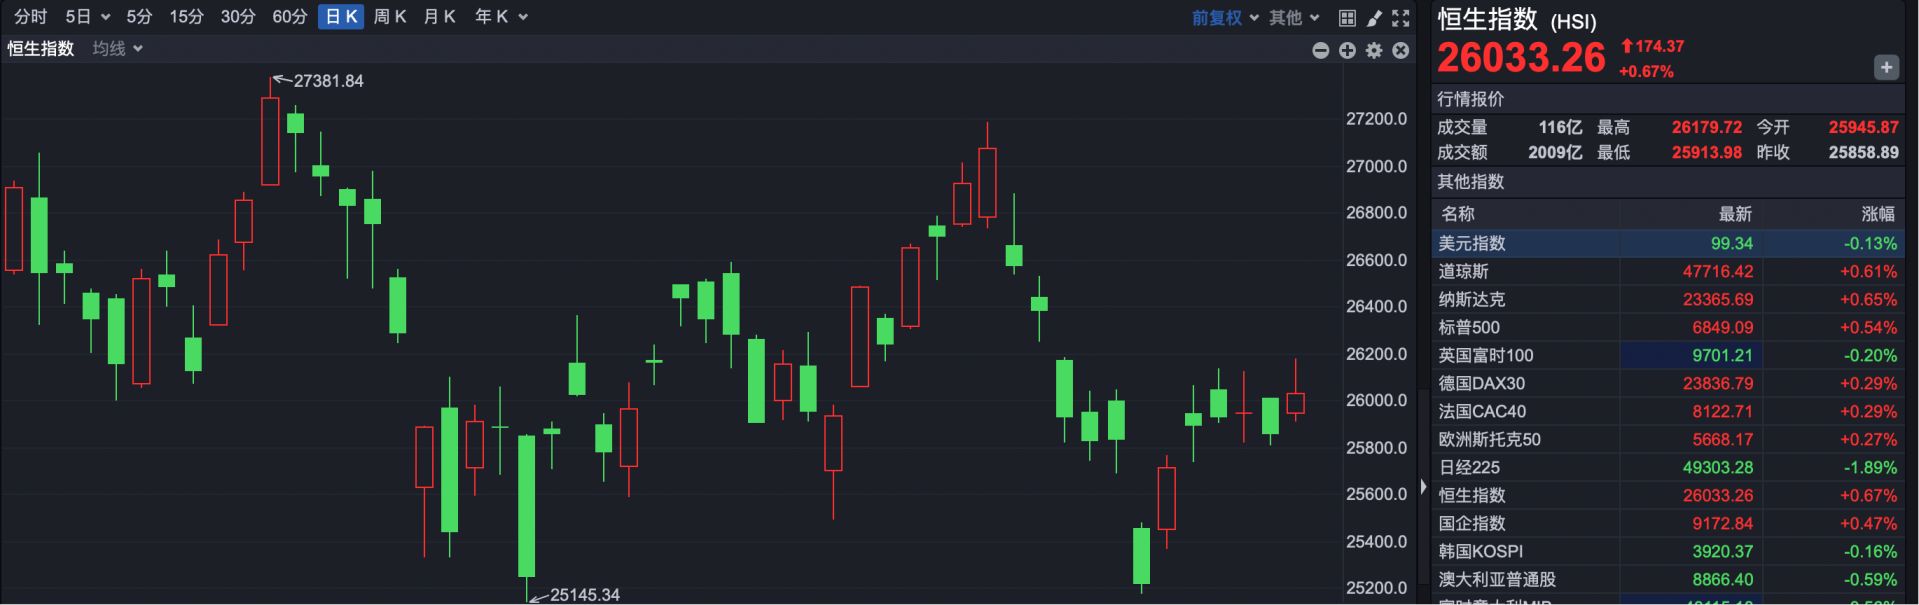Switch to 分时 intraday tab
The height and width of the screenshot is (605, 1919).
[x=30, y=17]
